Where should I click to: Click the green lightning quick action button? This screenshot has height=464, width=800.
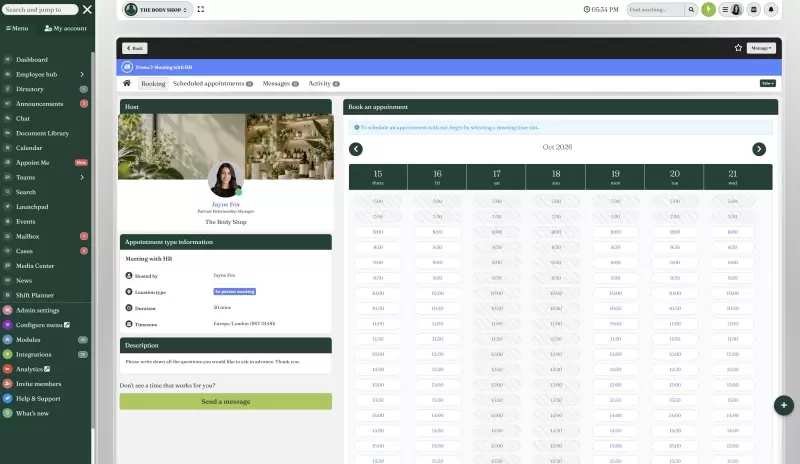click(x=708, y=9)
